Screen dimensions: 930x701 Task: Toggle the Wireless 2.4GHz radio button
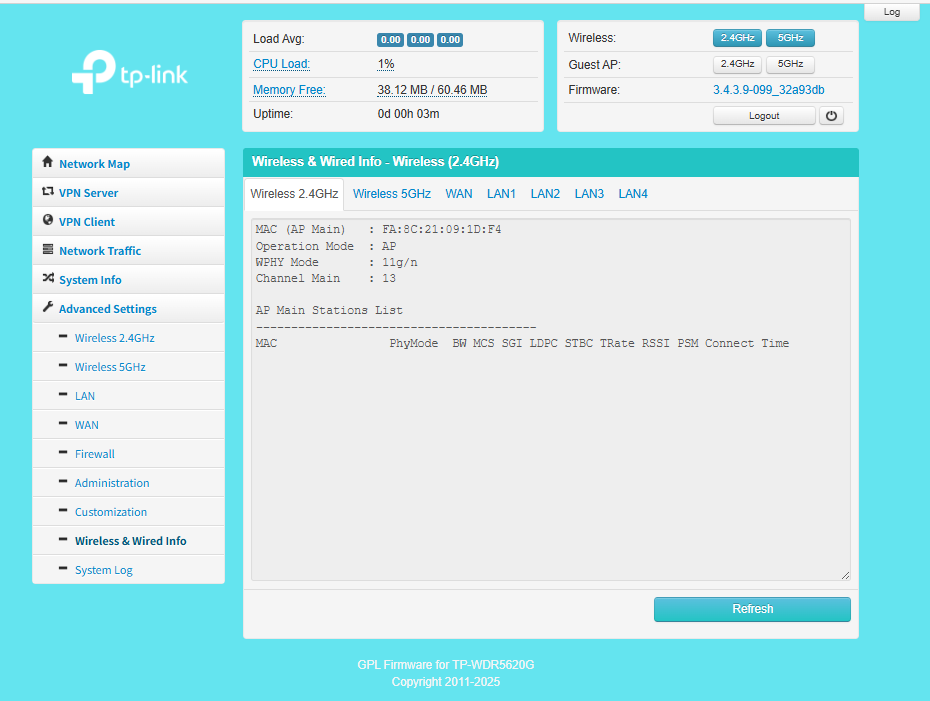point(737,38)
